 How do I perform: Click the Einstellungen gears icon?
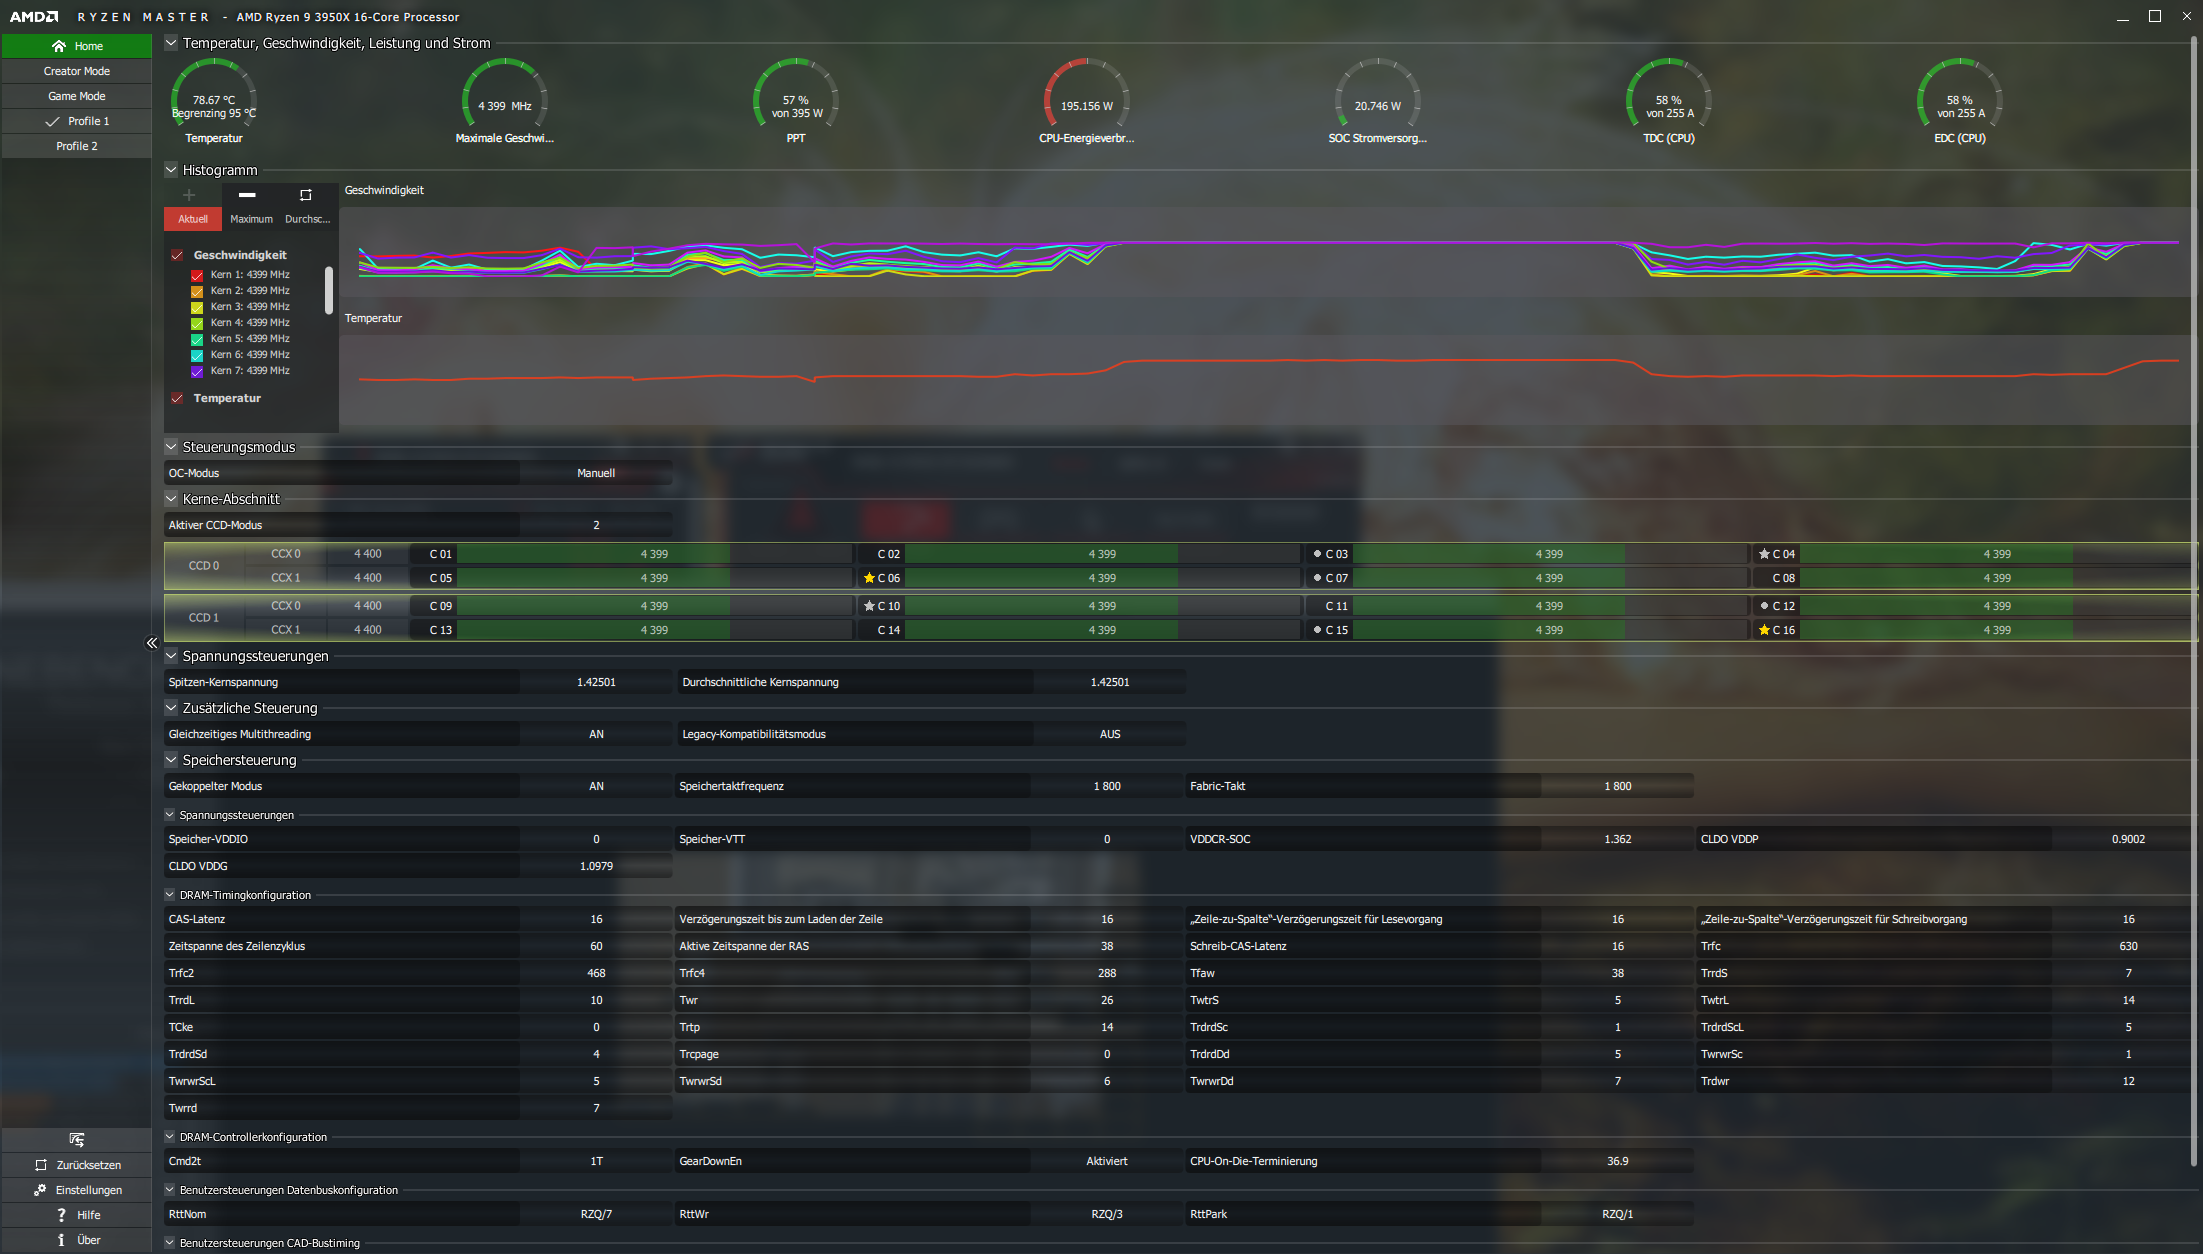pyautogui.click(x=40, y=1190)
